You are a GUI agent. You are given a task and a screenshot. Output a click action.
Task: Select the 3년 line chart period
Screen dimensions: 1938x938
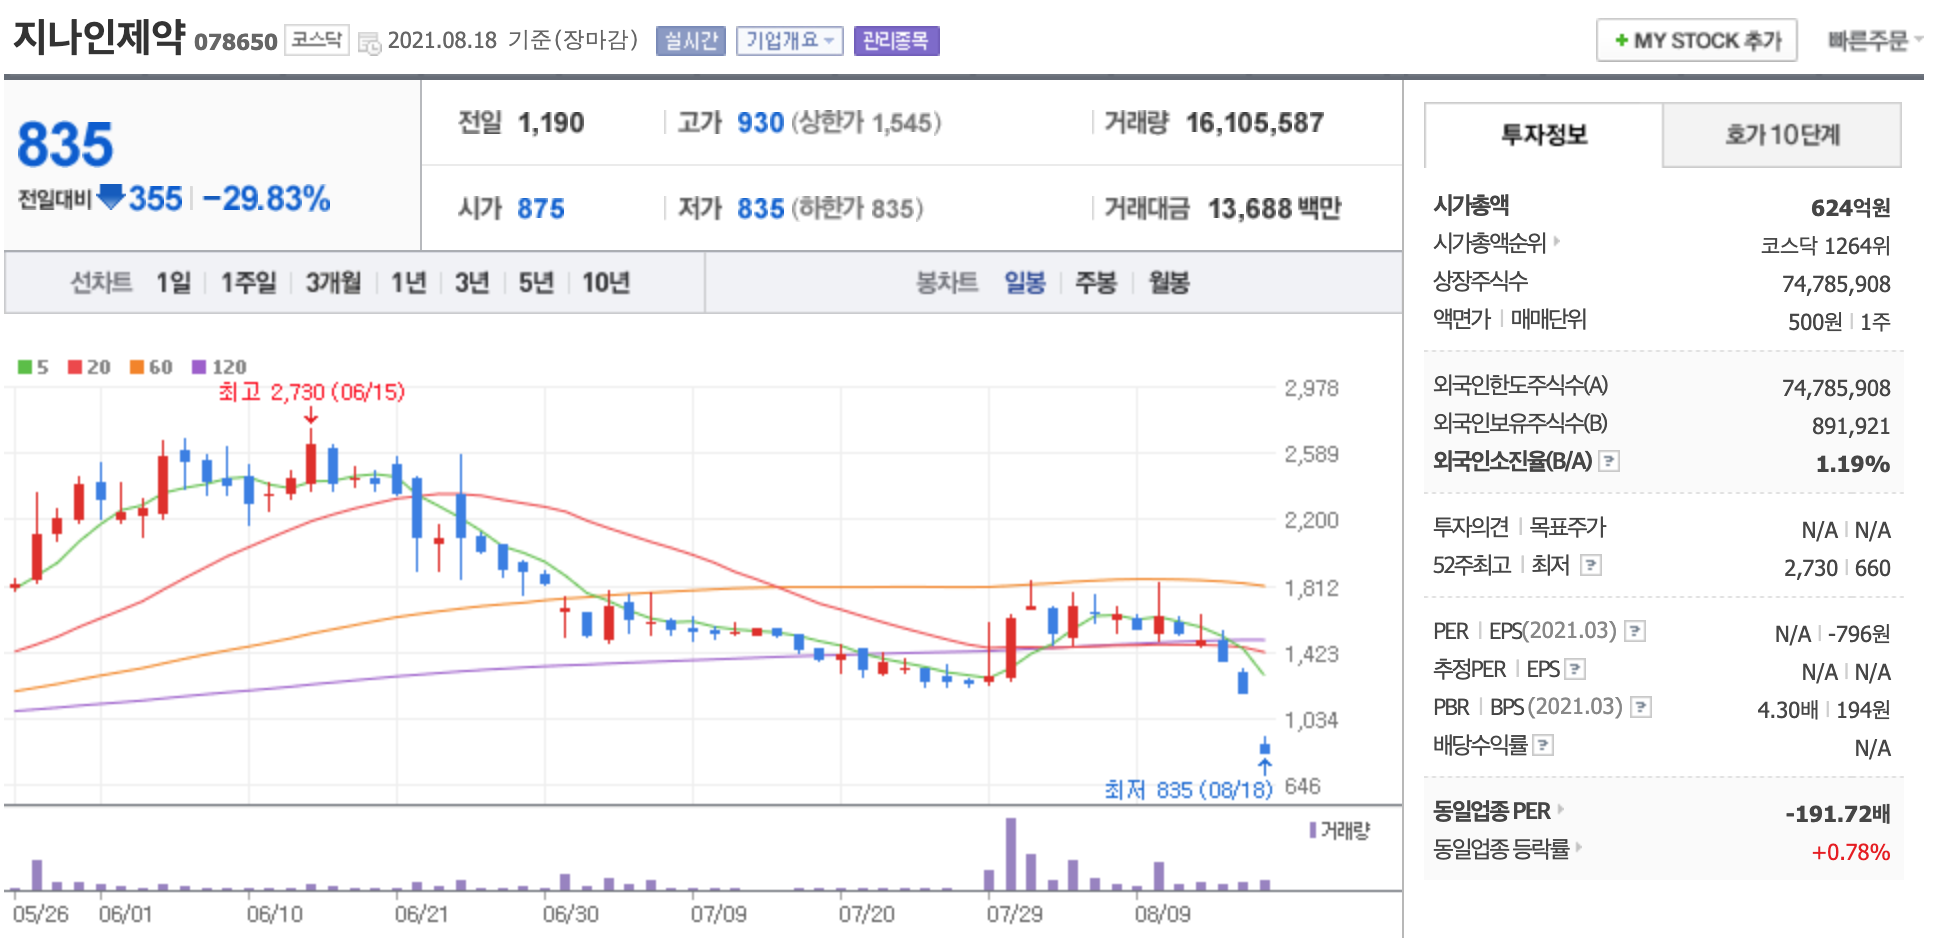pos(472,283)
